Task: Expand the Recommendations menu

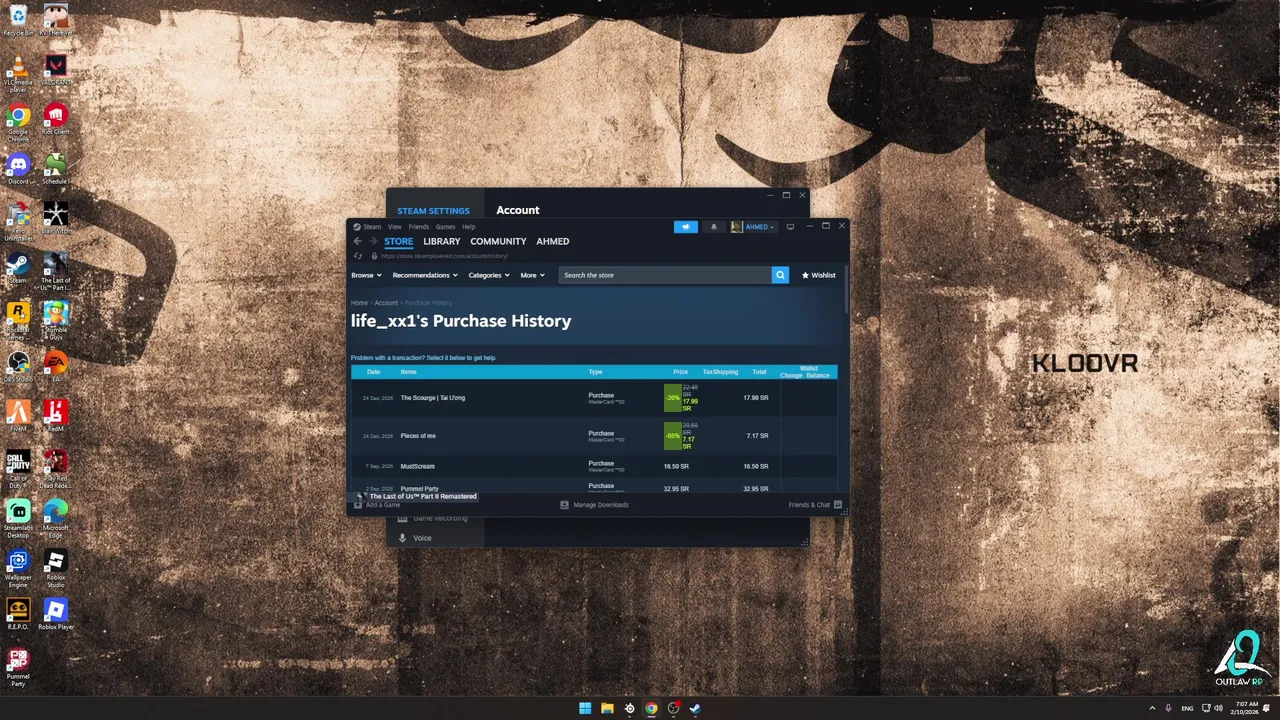Action: coord(425,275)
